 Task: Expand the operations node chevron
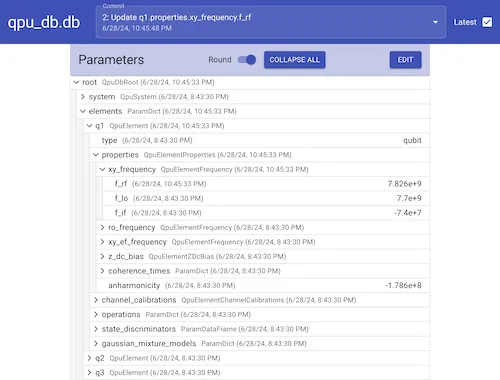point(96,314)
